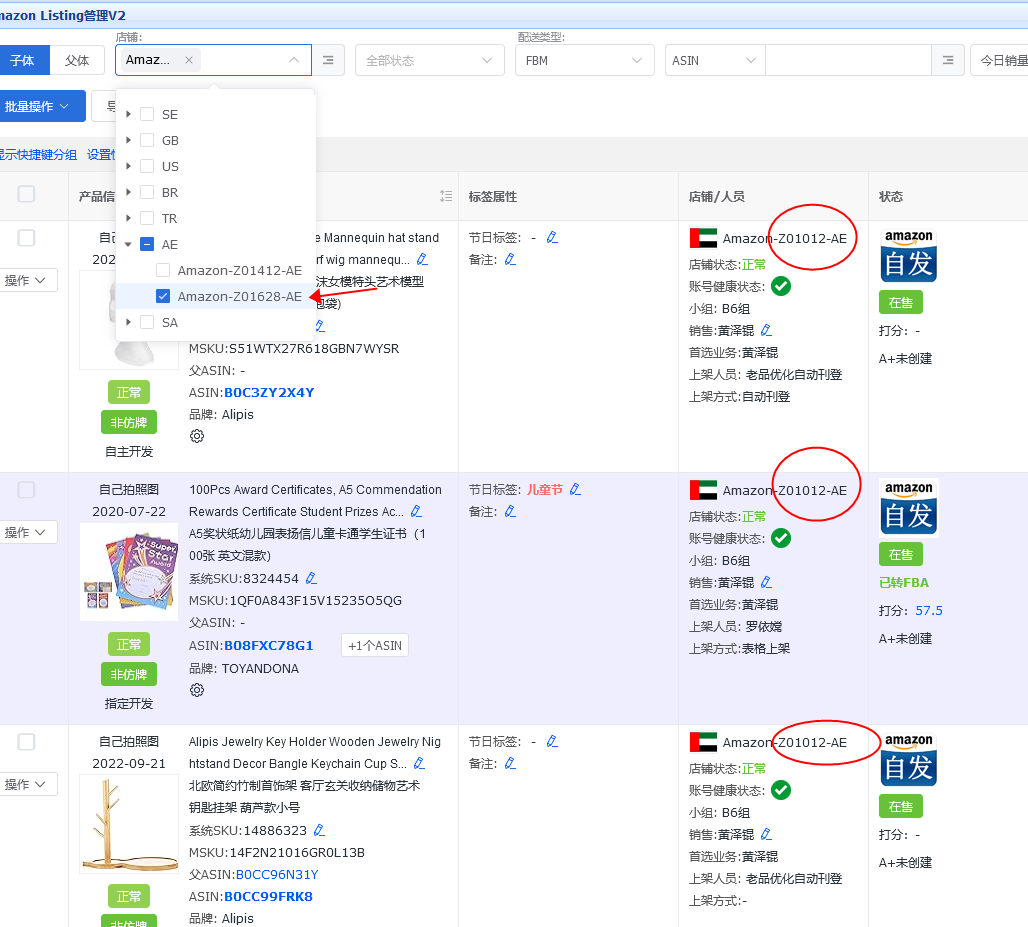This screenshot has width=1028, height=927.
Task: Open score link 57.5
Action: [x=928, y=610]
